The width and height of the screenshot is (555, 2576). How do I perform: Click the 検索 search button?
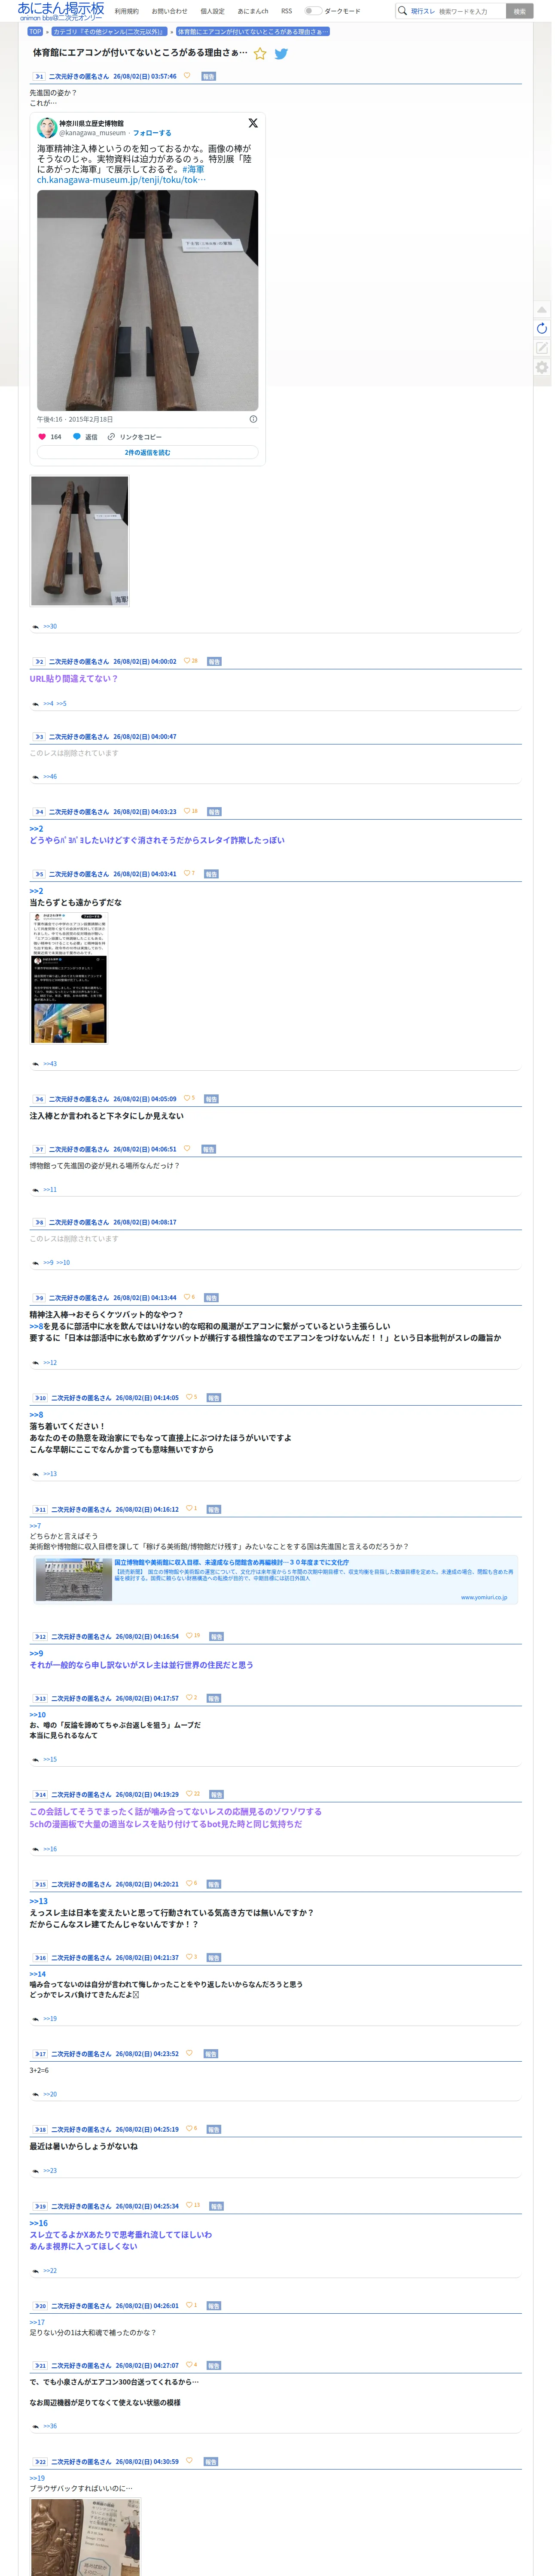coord(520,11)
